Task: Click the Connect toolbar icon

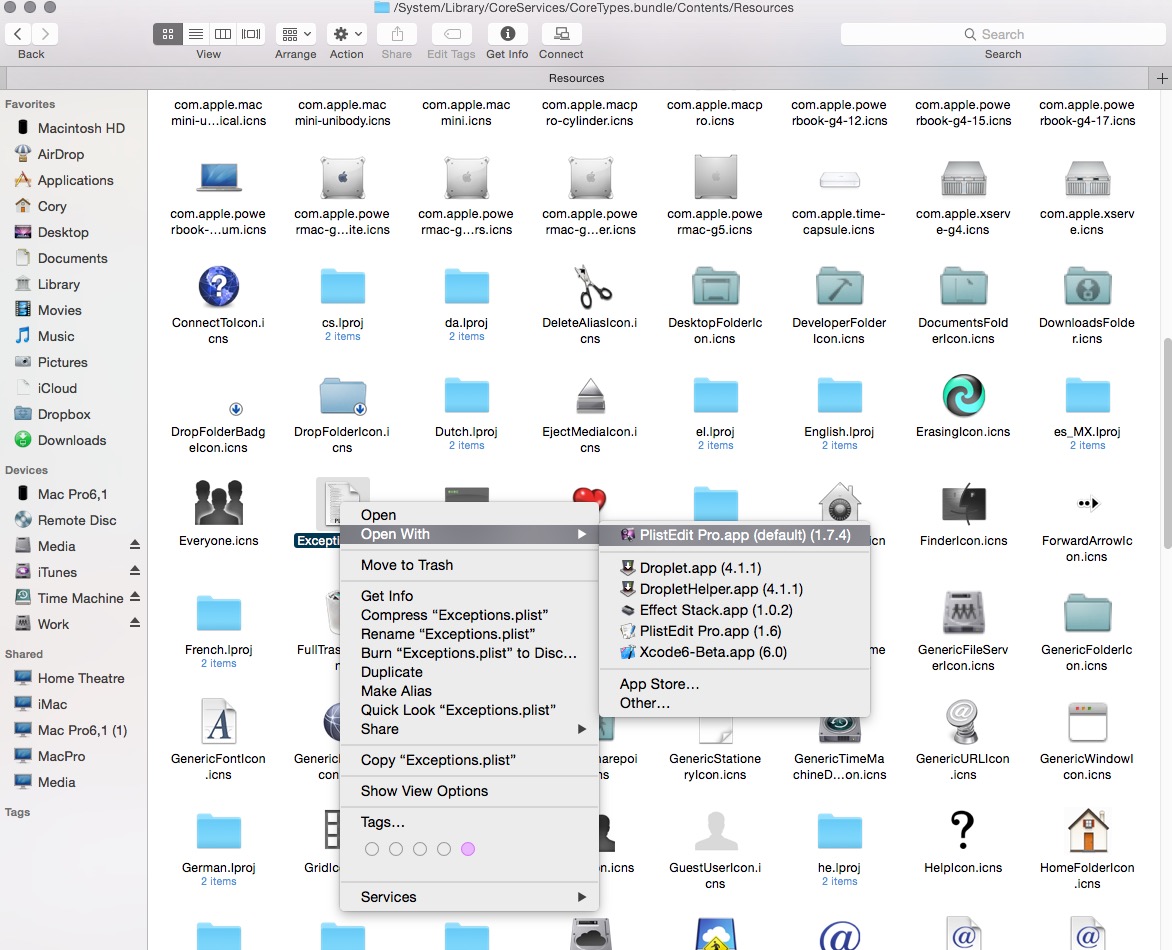Action: [561, 34]
